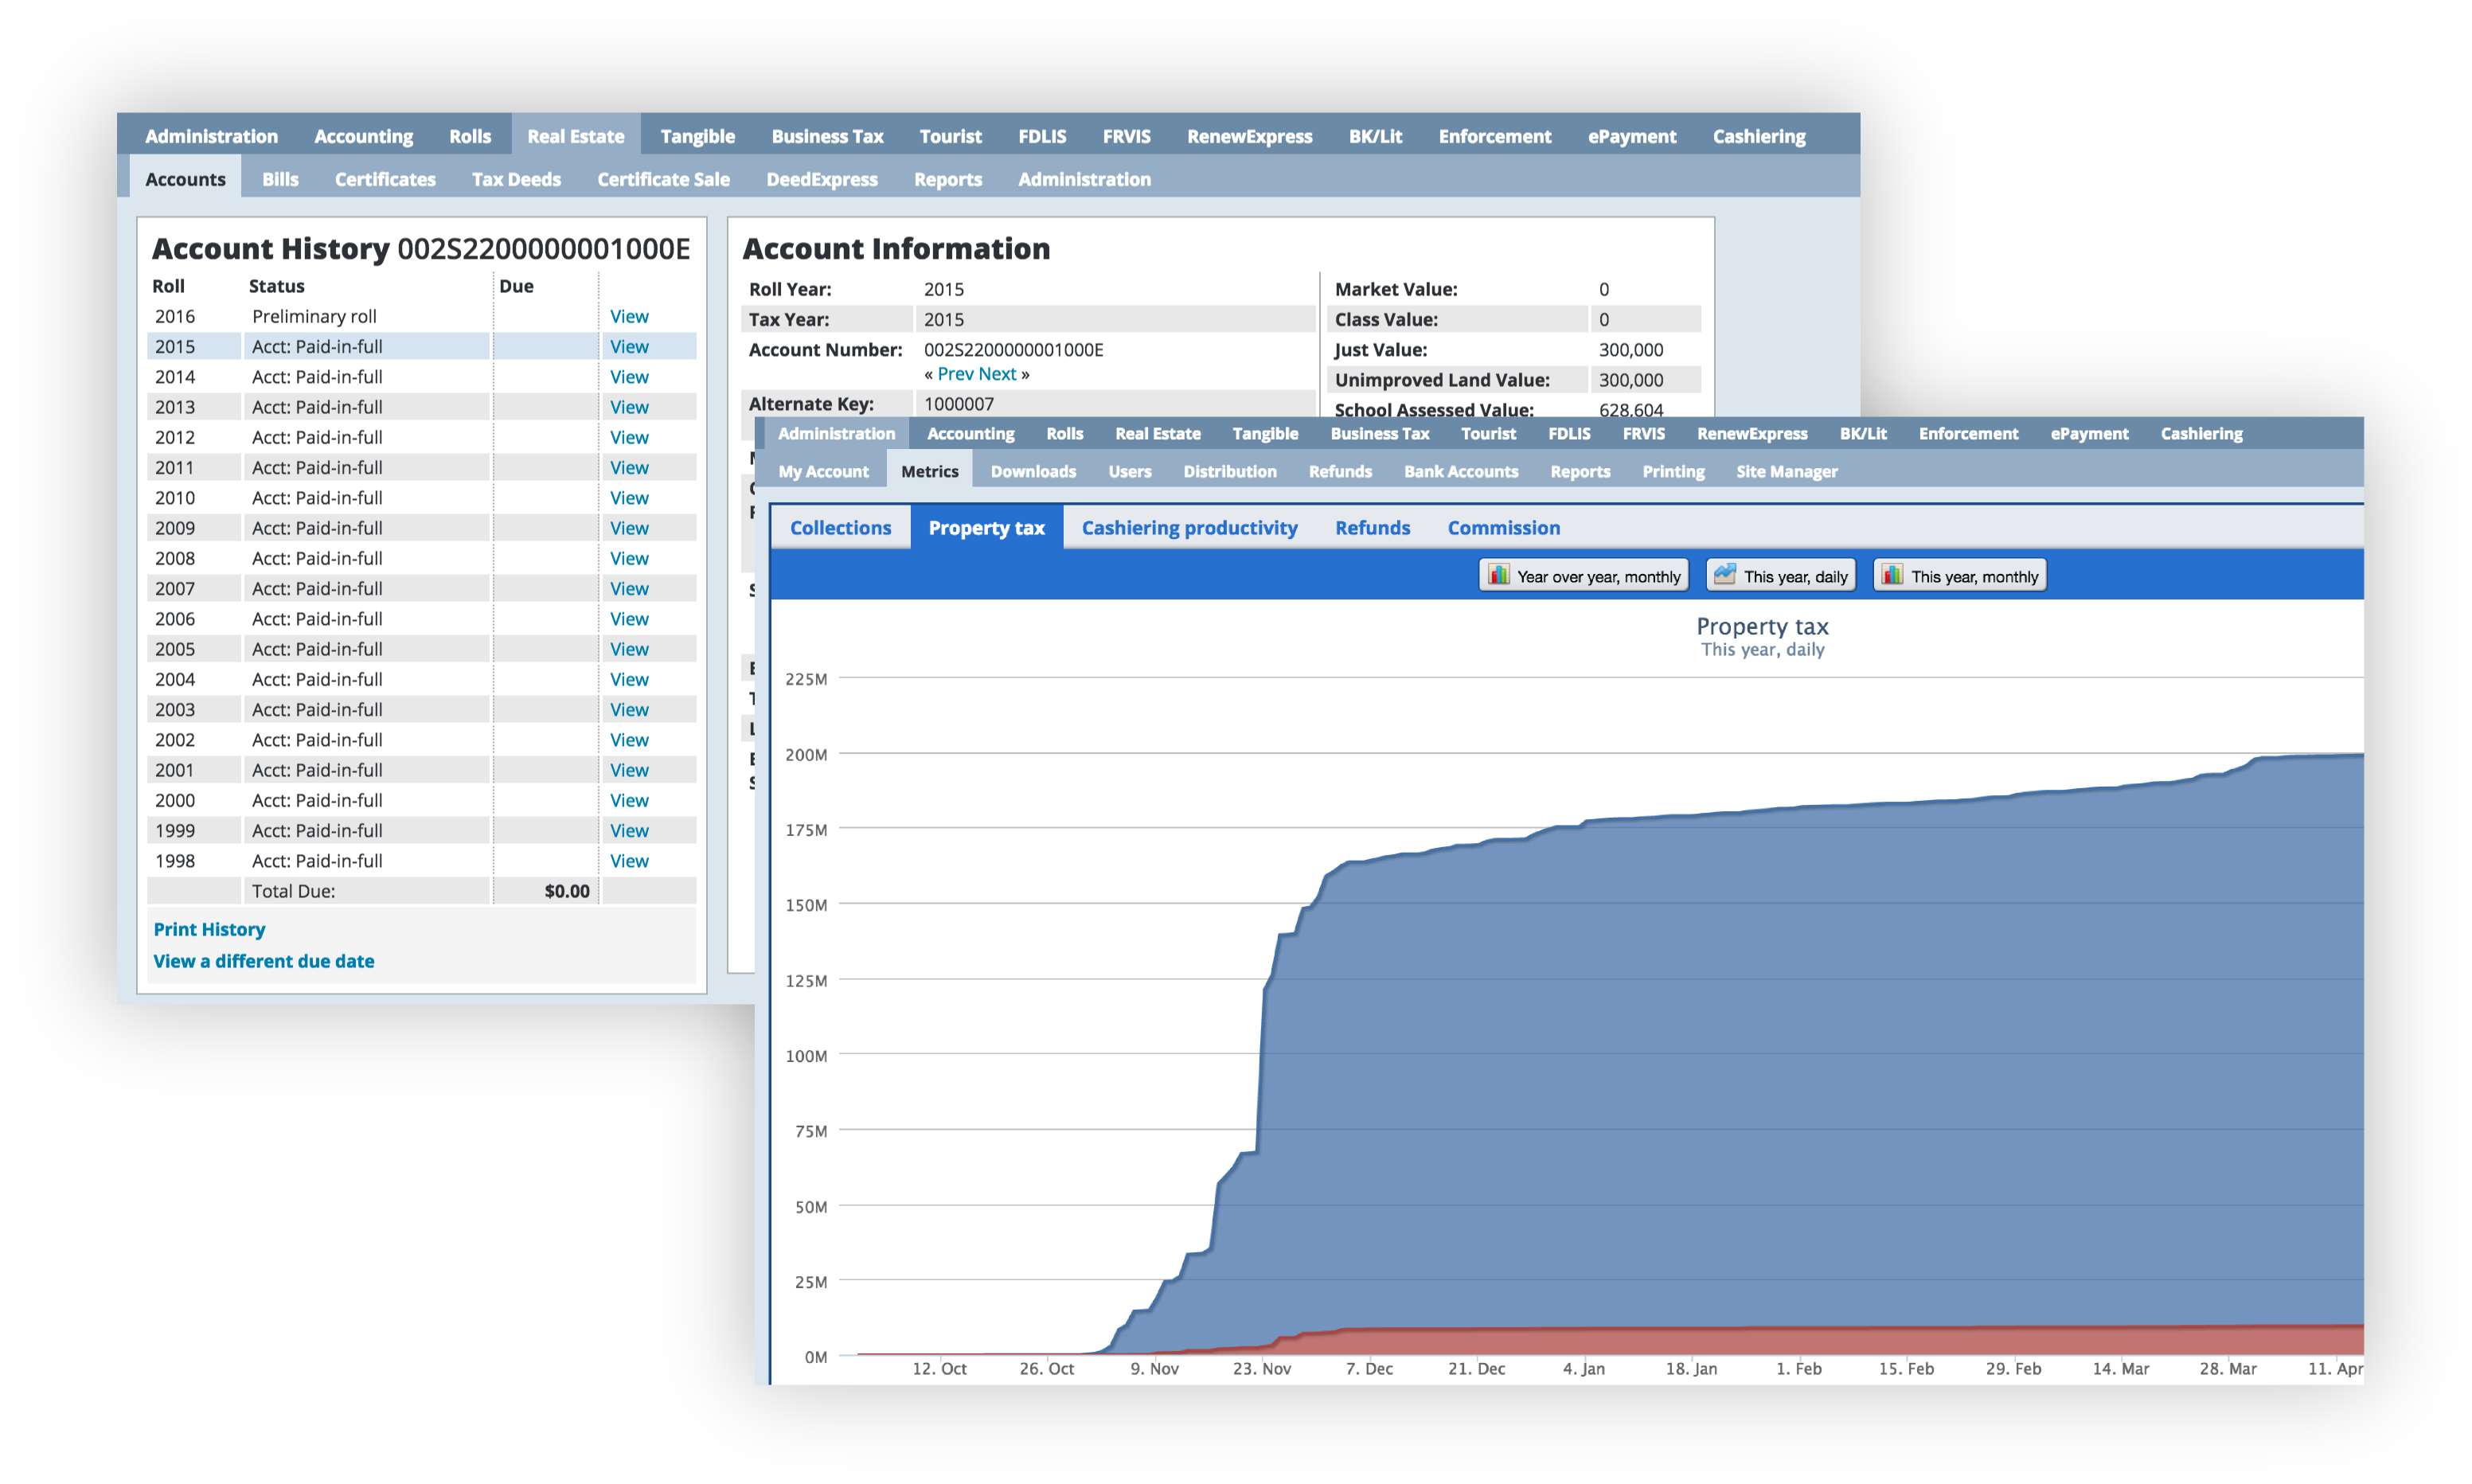Screen dimensions: 2472x1484
Task: Click View link for 2000 roll
Action: (629, 800)
